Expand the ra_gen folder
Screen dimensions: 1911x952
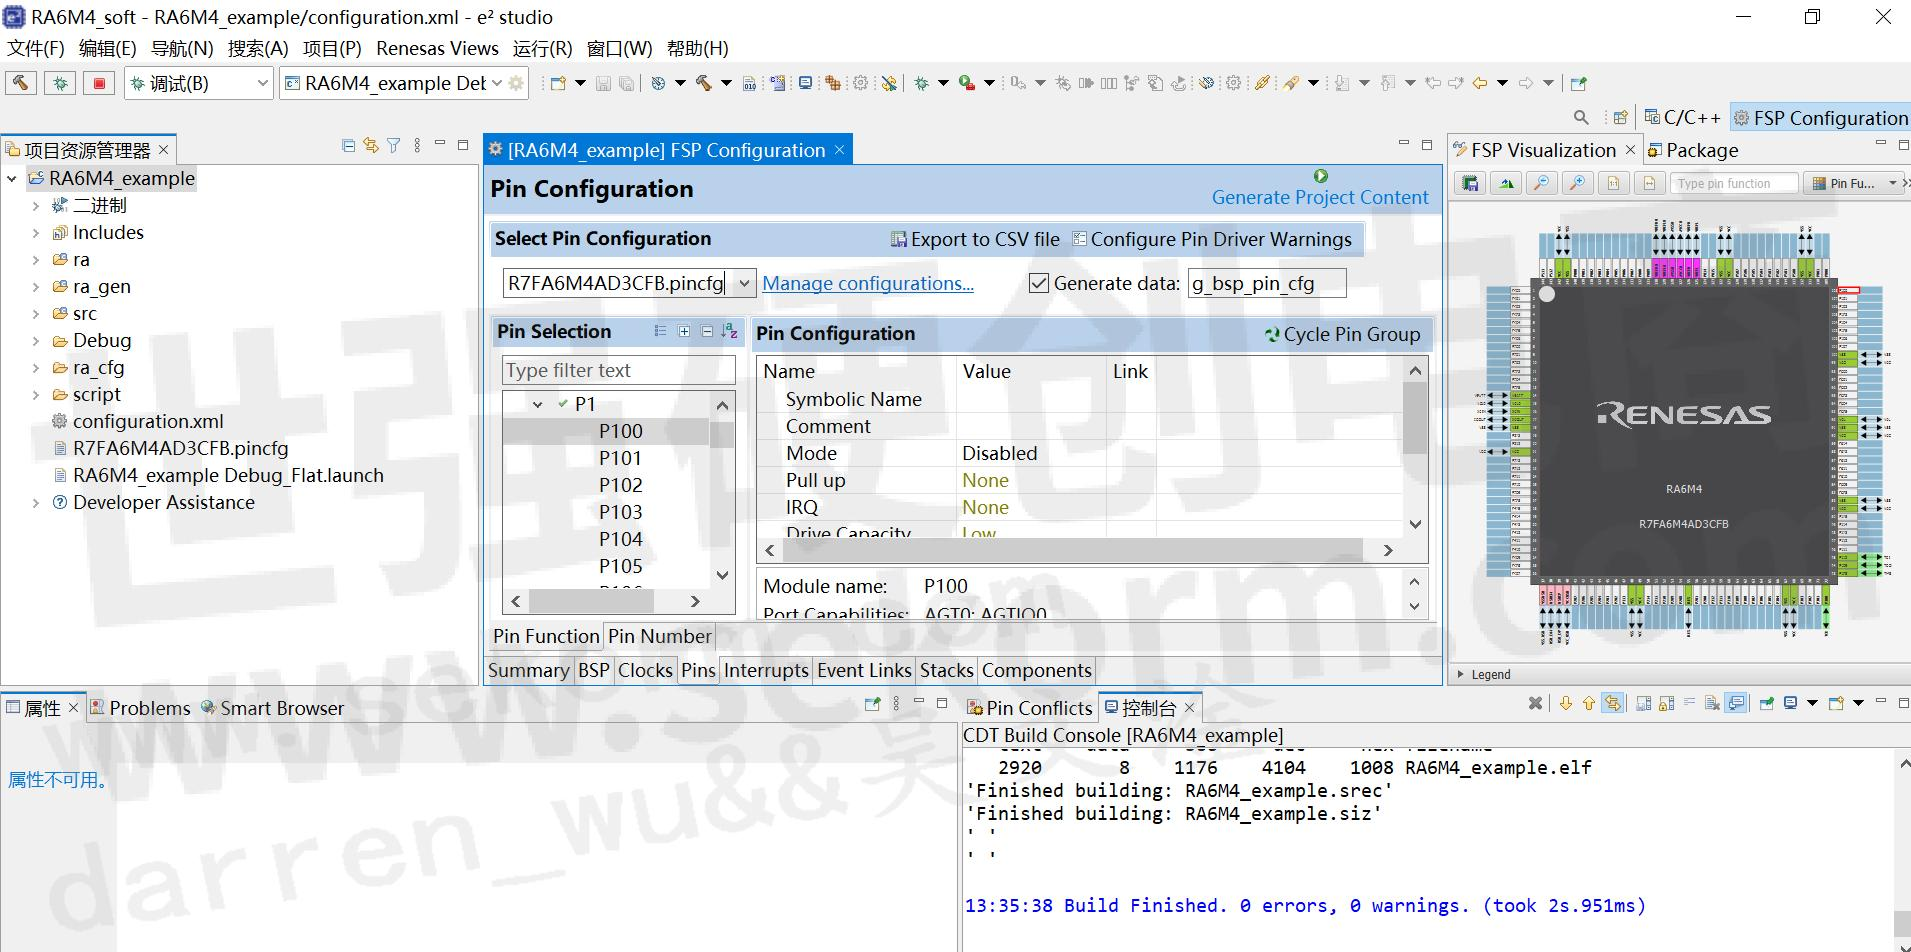click(36, 287)
